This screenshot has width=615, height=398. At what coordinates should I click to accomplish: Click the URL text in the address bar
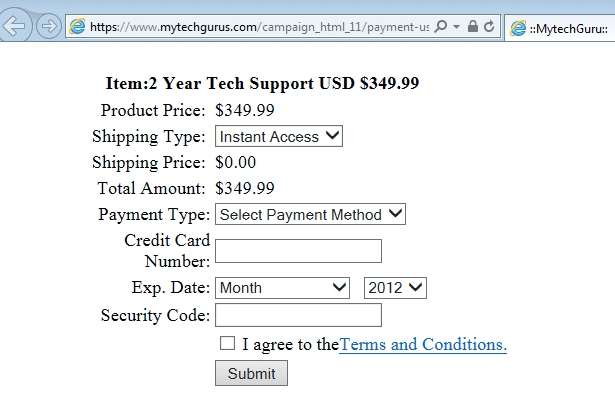pos(259,27)
